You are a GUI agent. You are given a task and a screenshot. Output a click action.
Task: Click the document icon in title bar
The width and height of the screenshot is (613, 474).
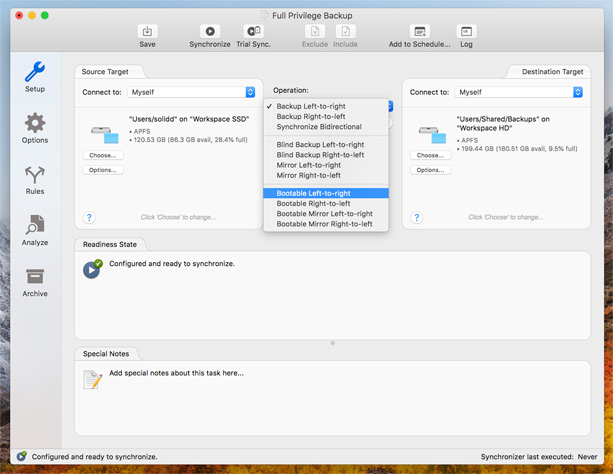265,16
